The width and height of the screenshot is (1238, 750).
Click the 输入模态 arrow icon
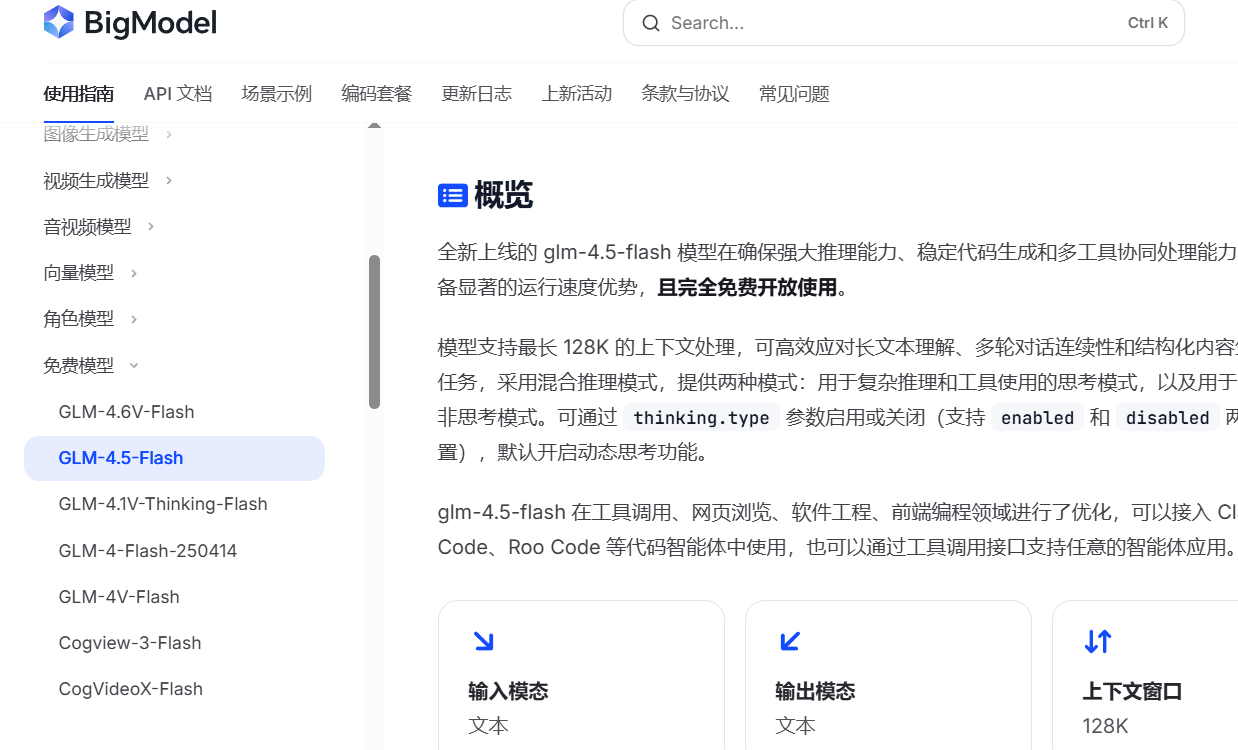pos(484,641)
